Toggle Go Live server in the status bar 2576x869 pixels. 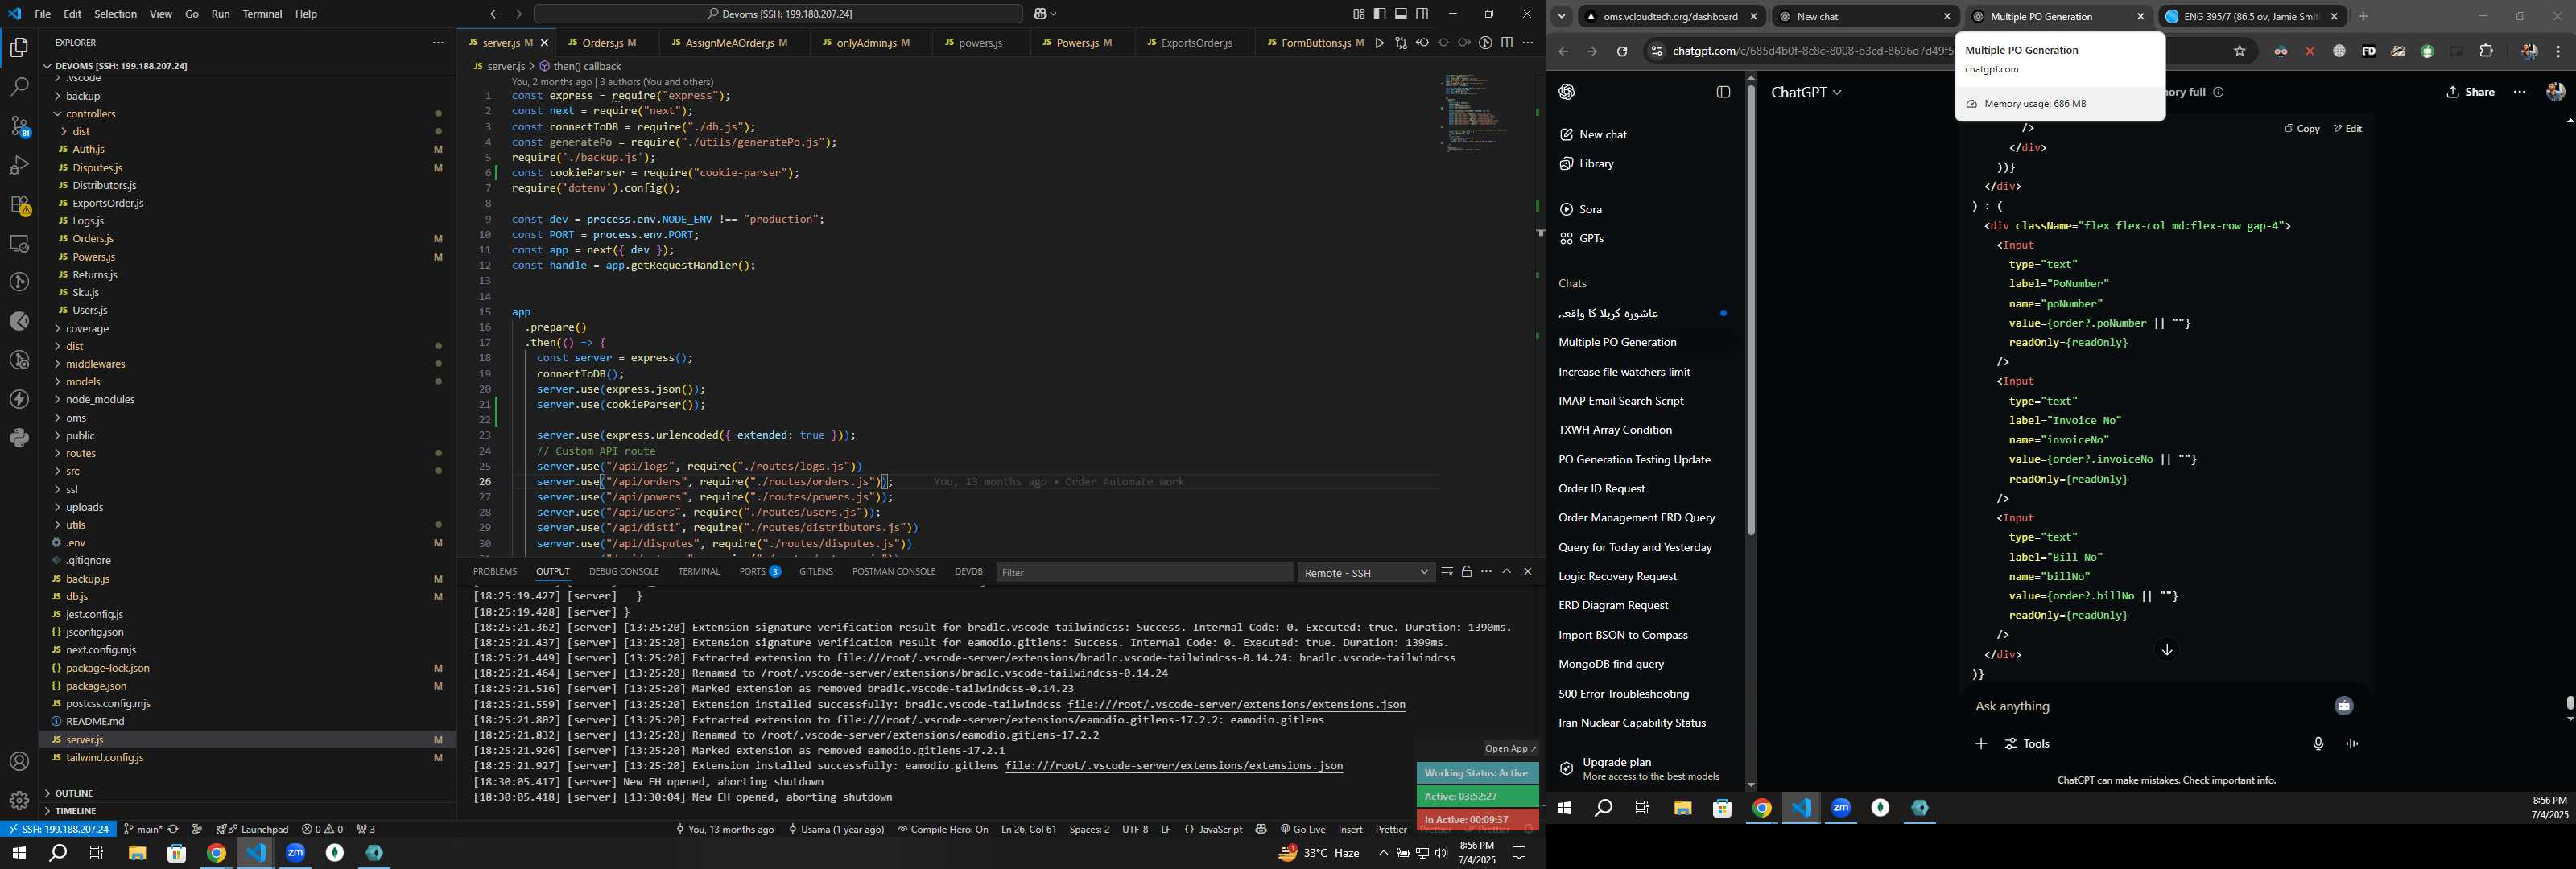point(1303,829)
